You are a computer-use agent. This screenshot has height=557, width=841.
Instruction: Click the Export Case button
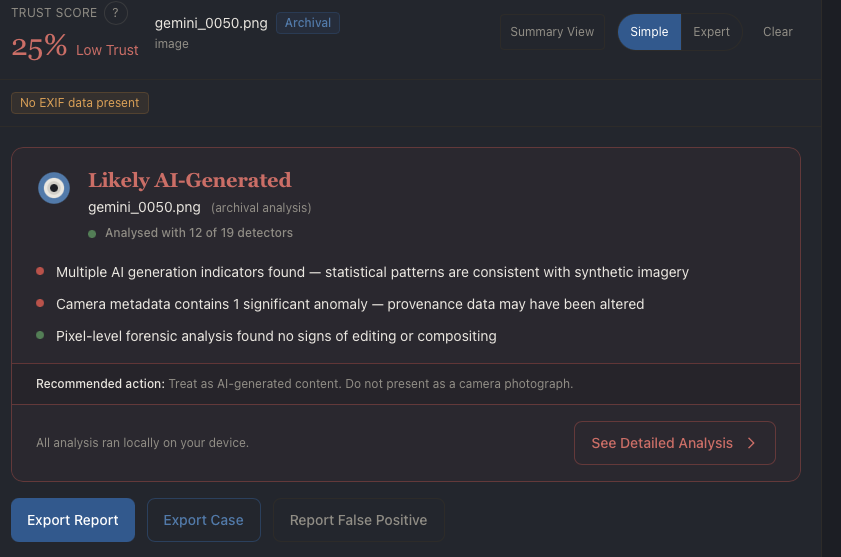click(204, 520)
